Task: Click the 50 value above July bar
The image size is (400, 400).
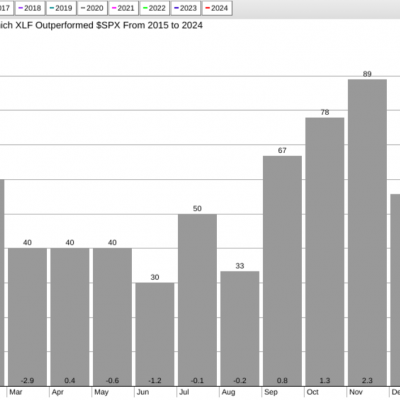Action: [197, 209]
